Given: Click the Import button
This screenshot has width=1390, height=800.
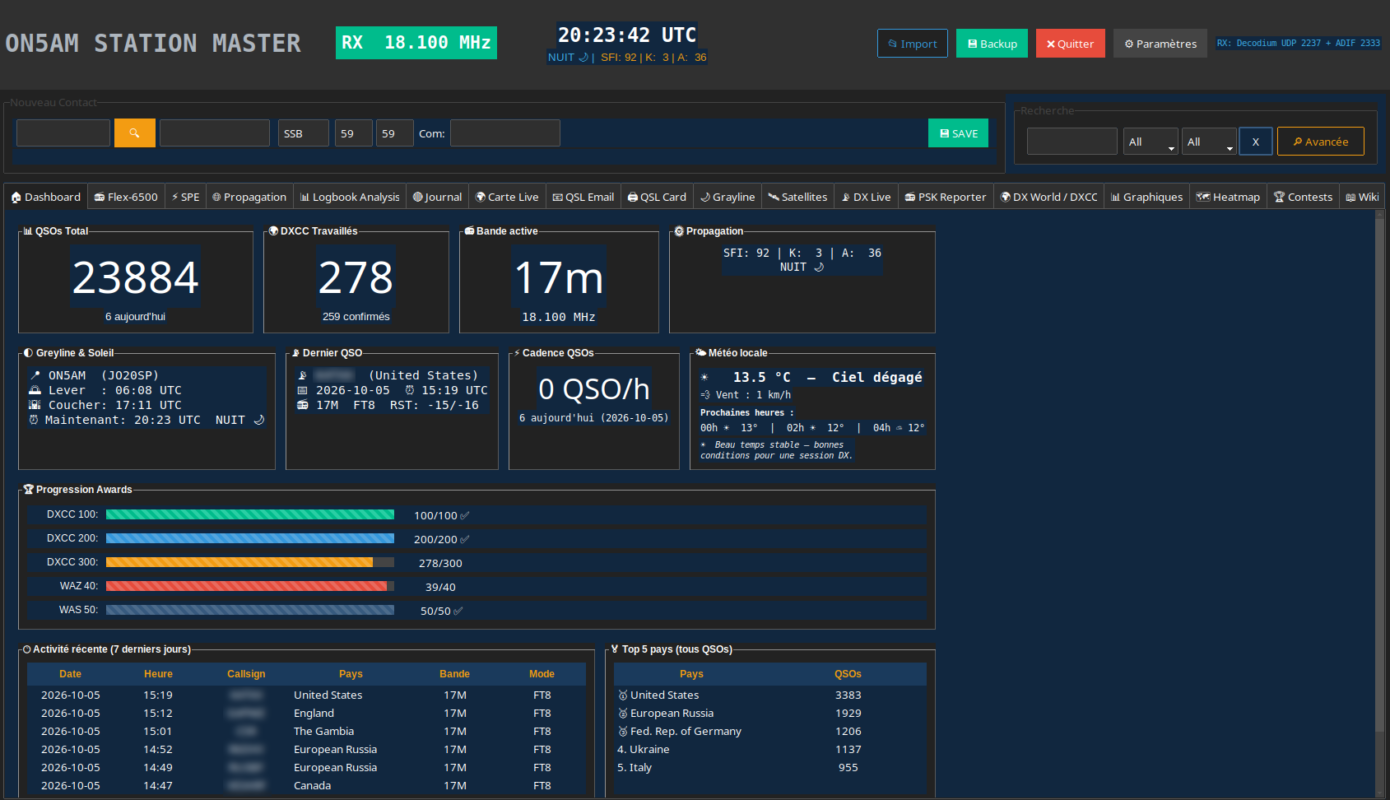Looking at the screenshot, I should [x=912, y=44].
